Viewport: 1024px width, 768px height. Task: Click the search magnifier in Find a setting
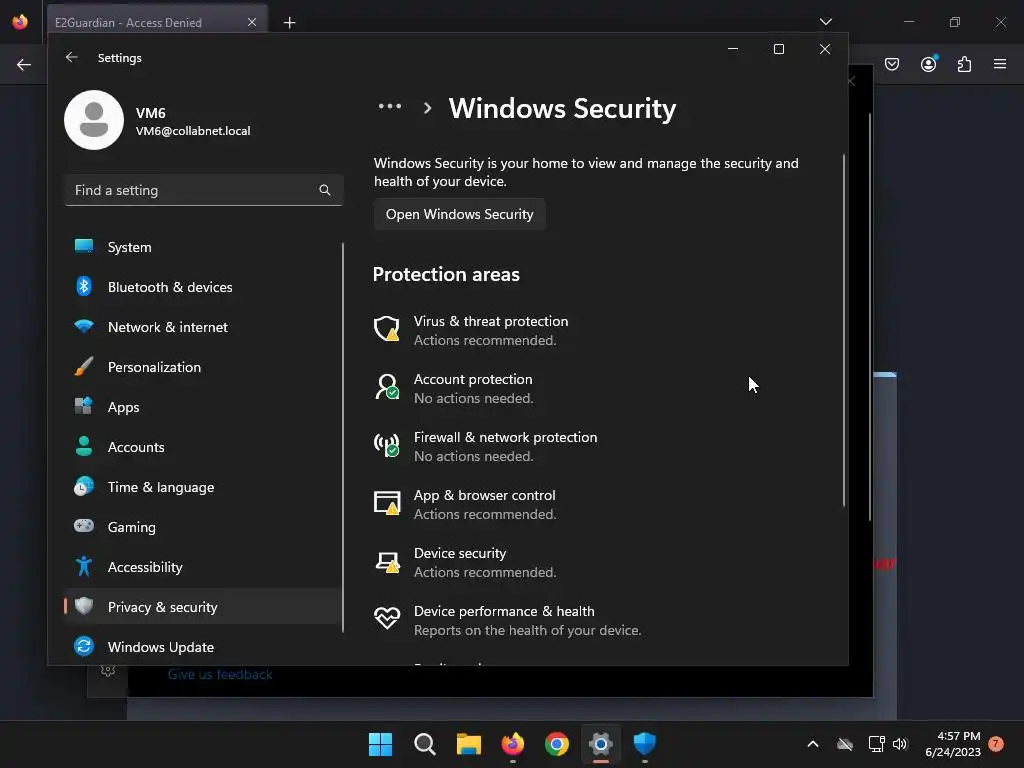point(325,190)
